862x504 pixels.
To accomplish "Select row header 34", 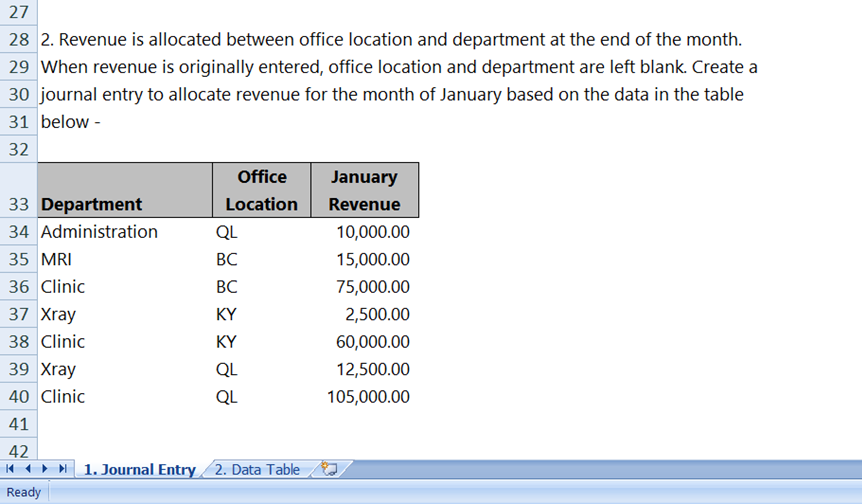I will click(19, 232).
